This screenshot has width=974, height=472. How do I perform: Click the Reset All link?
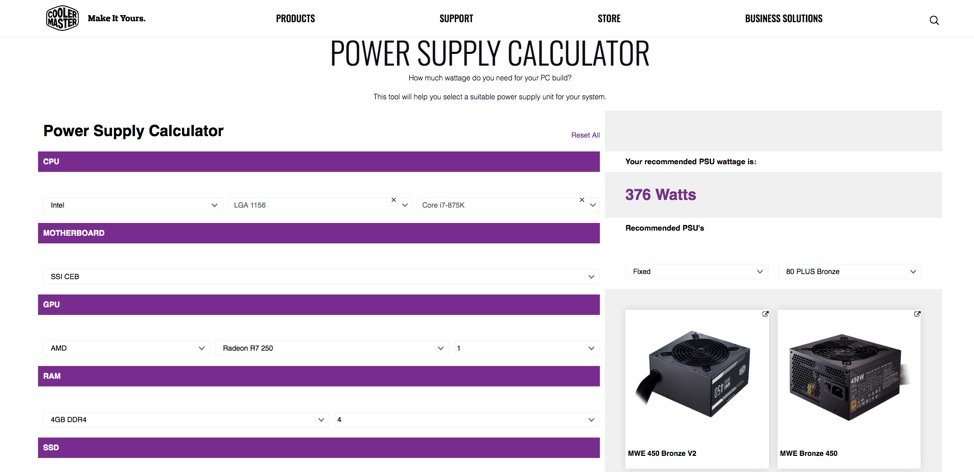point(585,135)
